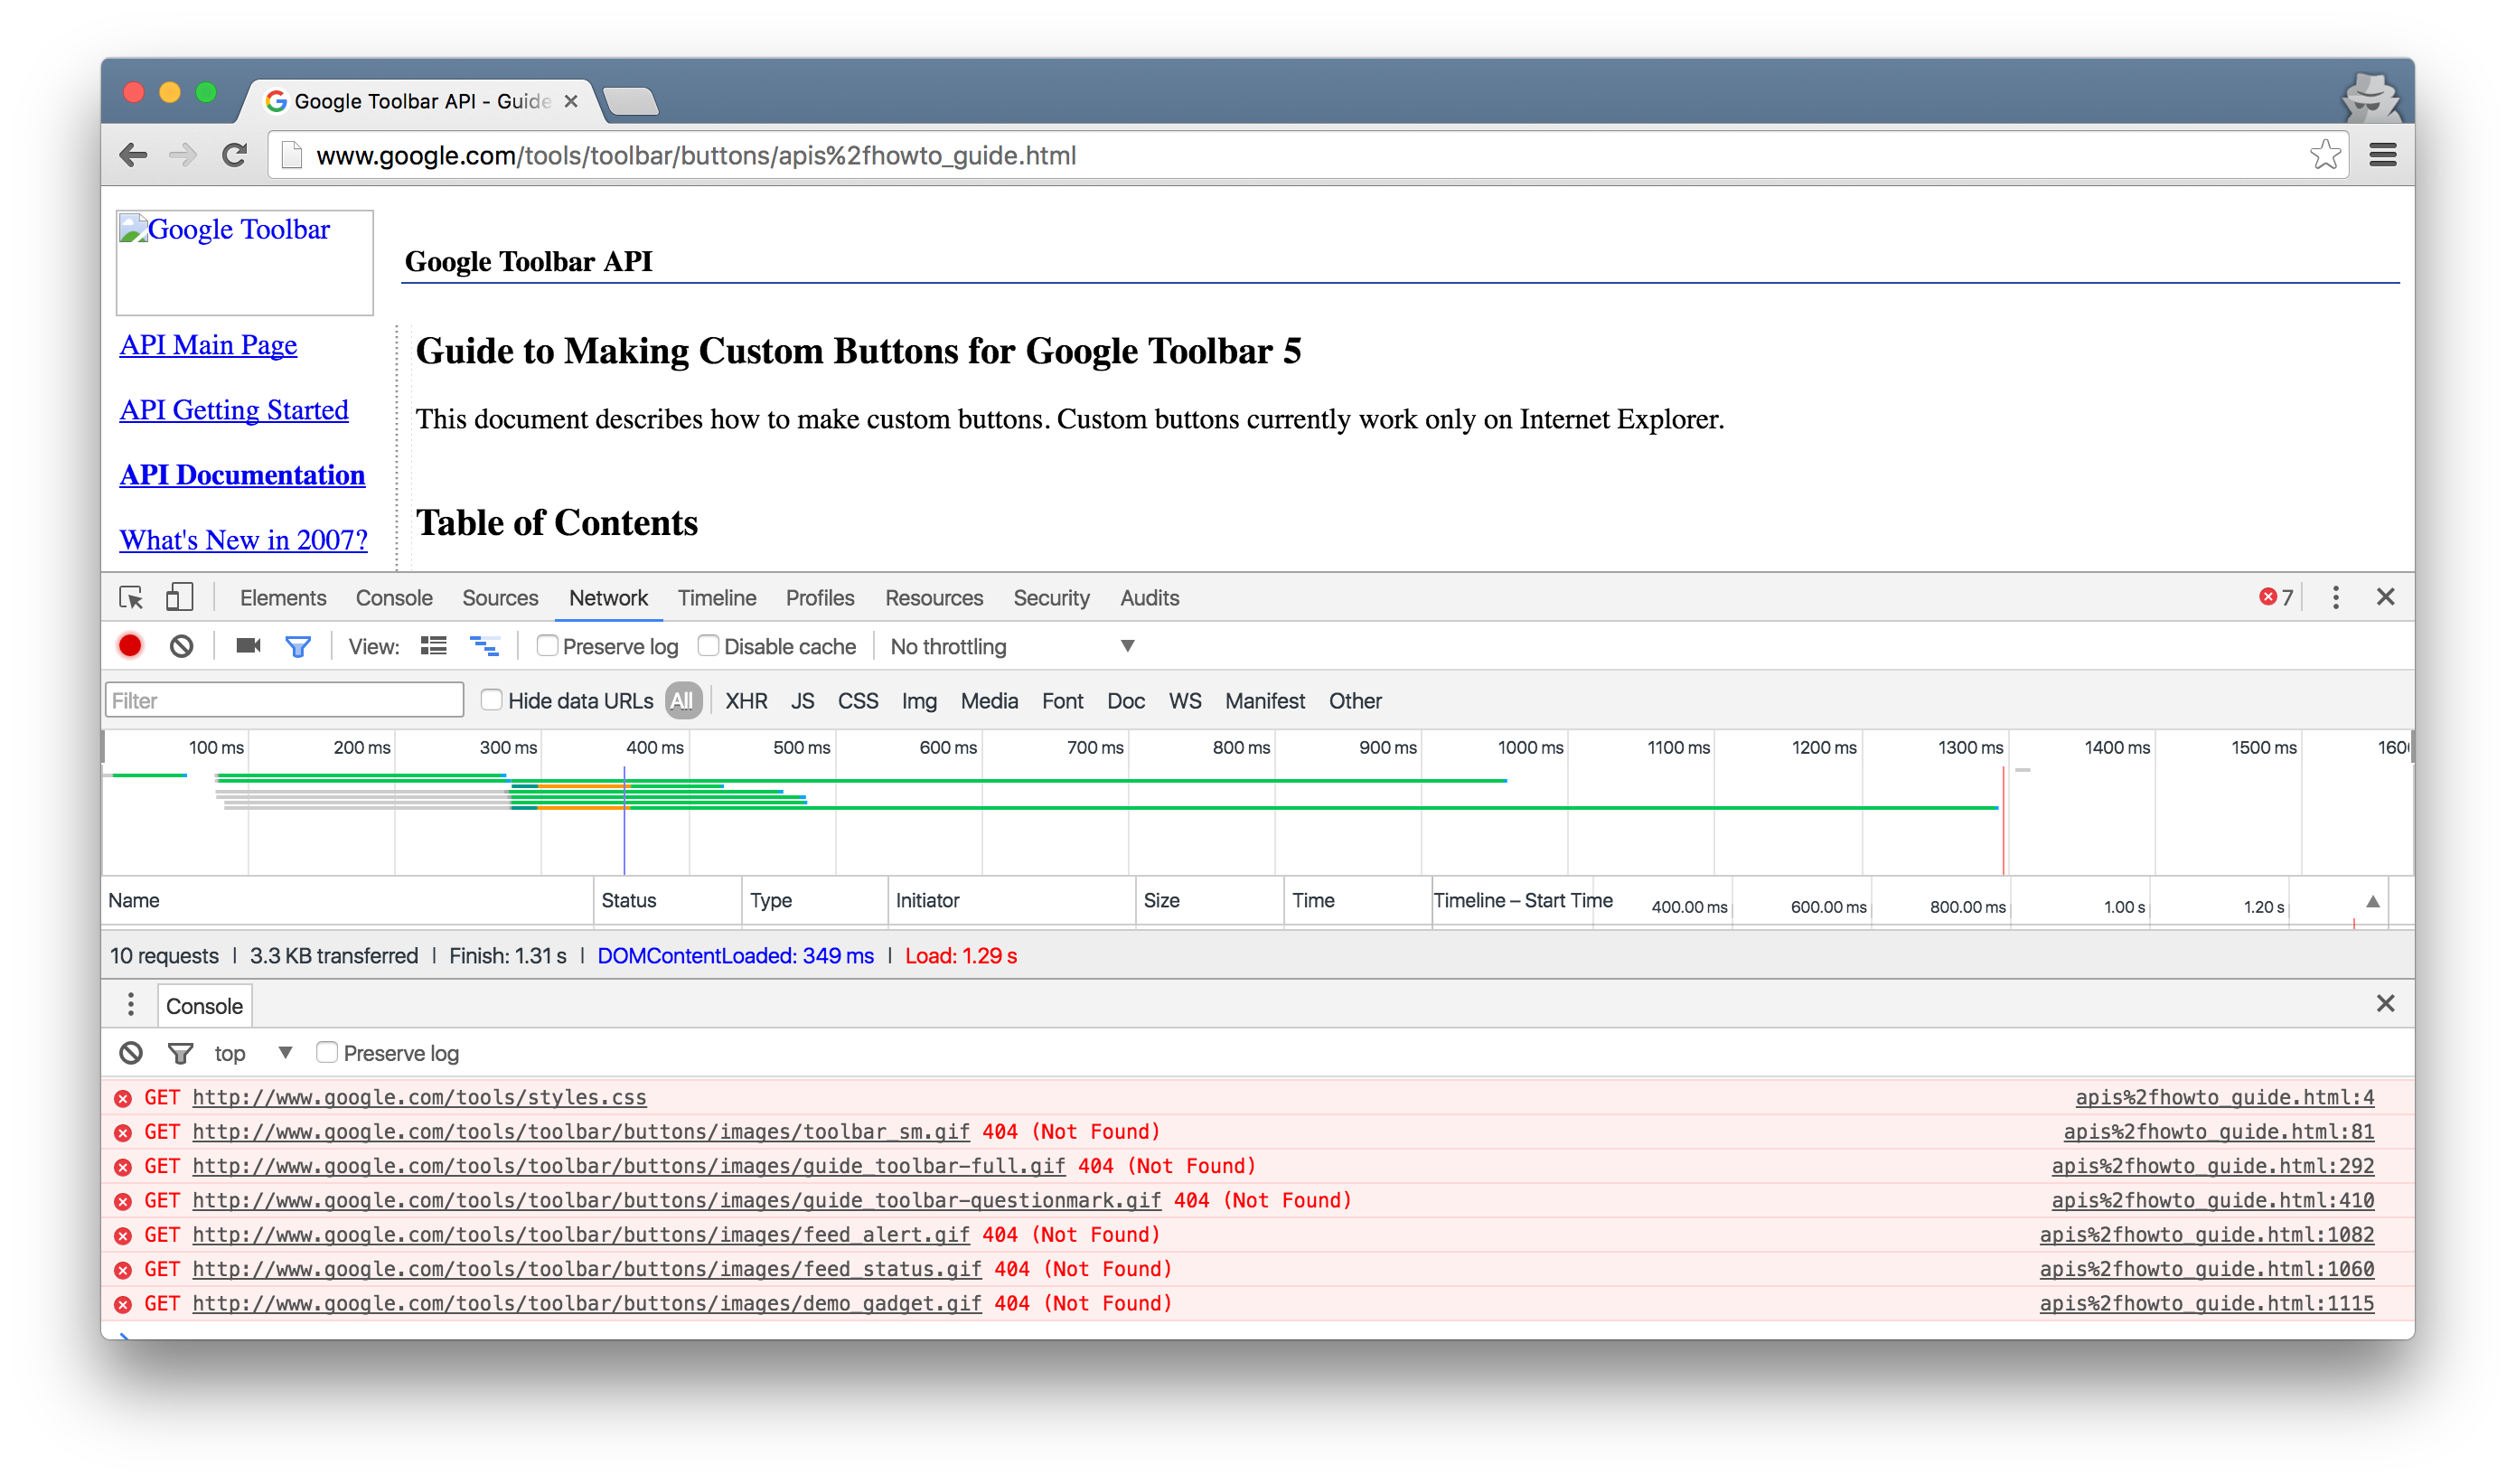Clear console with the ban icon

pos(131,1053)
